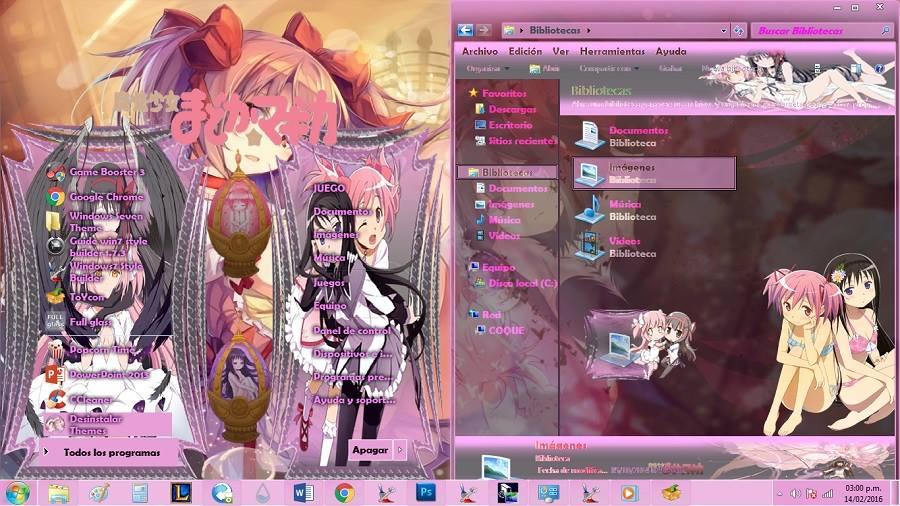This screenshot has width=900, height=506.
Task: Open the Organizar dropdown
Action: pos(487,68)
